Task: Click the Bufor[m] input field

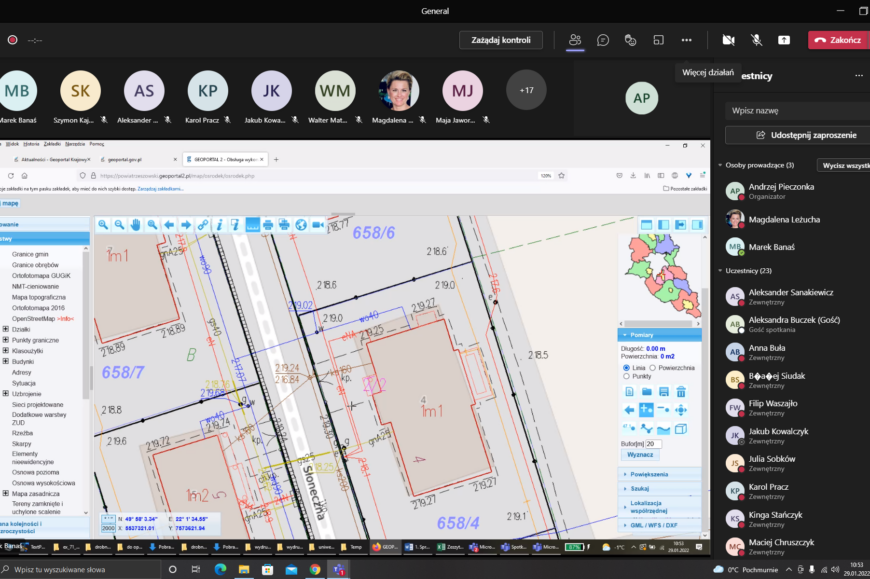Action: [654, 444]
